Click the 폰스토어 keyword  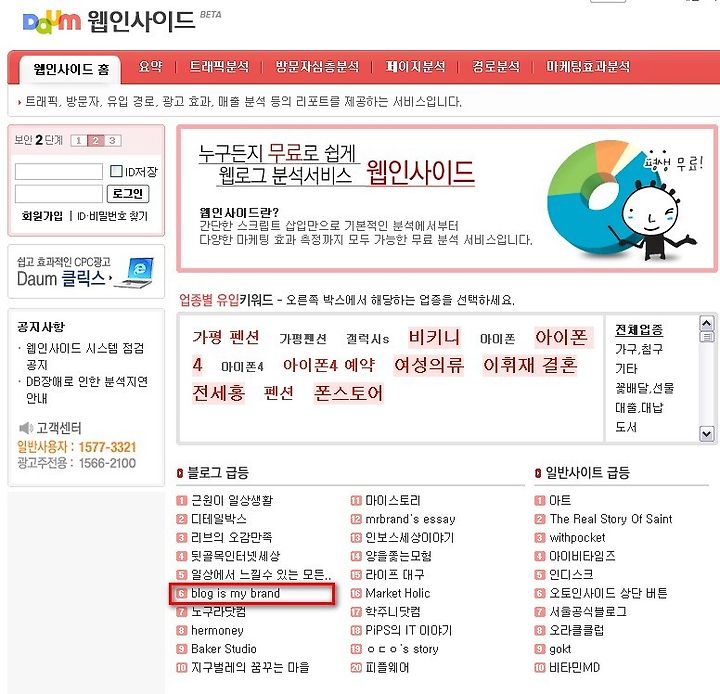(x=349, y=393)
